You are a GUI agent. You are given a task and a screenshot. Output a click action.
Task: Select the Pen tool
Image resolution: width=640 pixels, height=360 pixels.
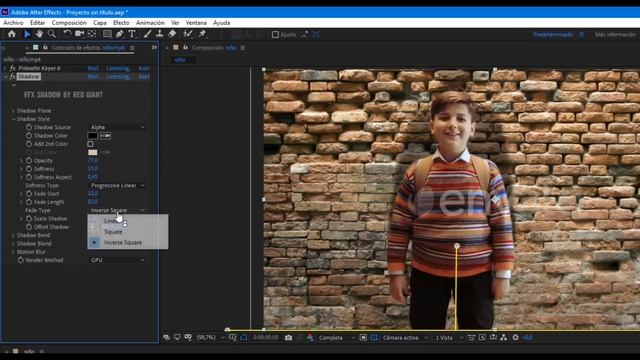[x=120, y=34]
